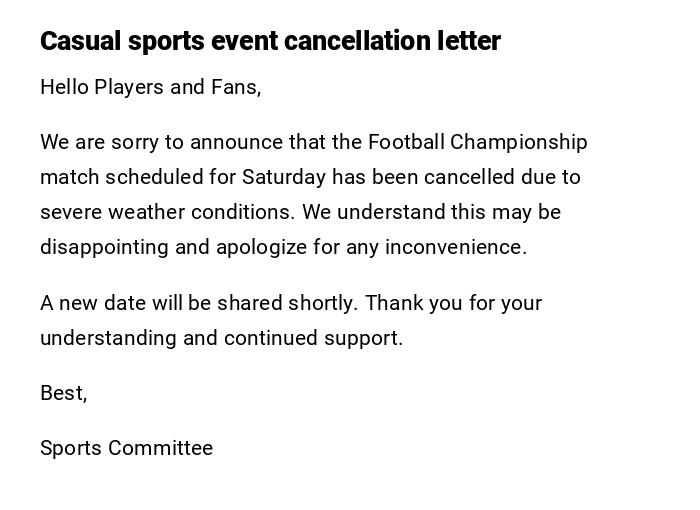700x510 pixels.
Task: Click the word 'disappointing' in the first paragraph
Action: coord(105,247)
